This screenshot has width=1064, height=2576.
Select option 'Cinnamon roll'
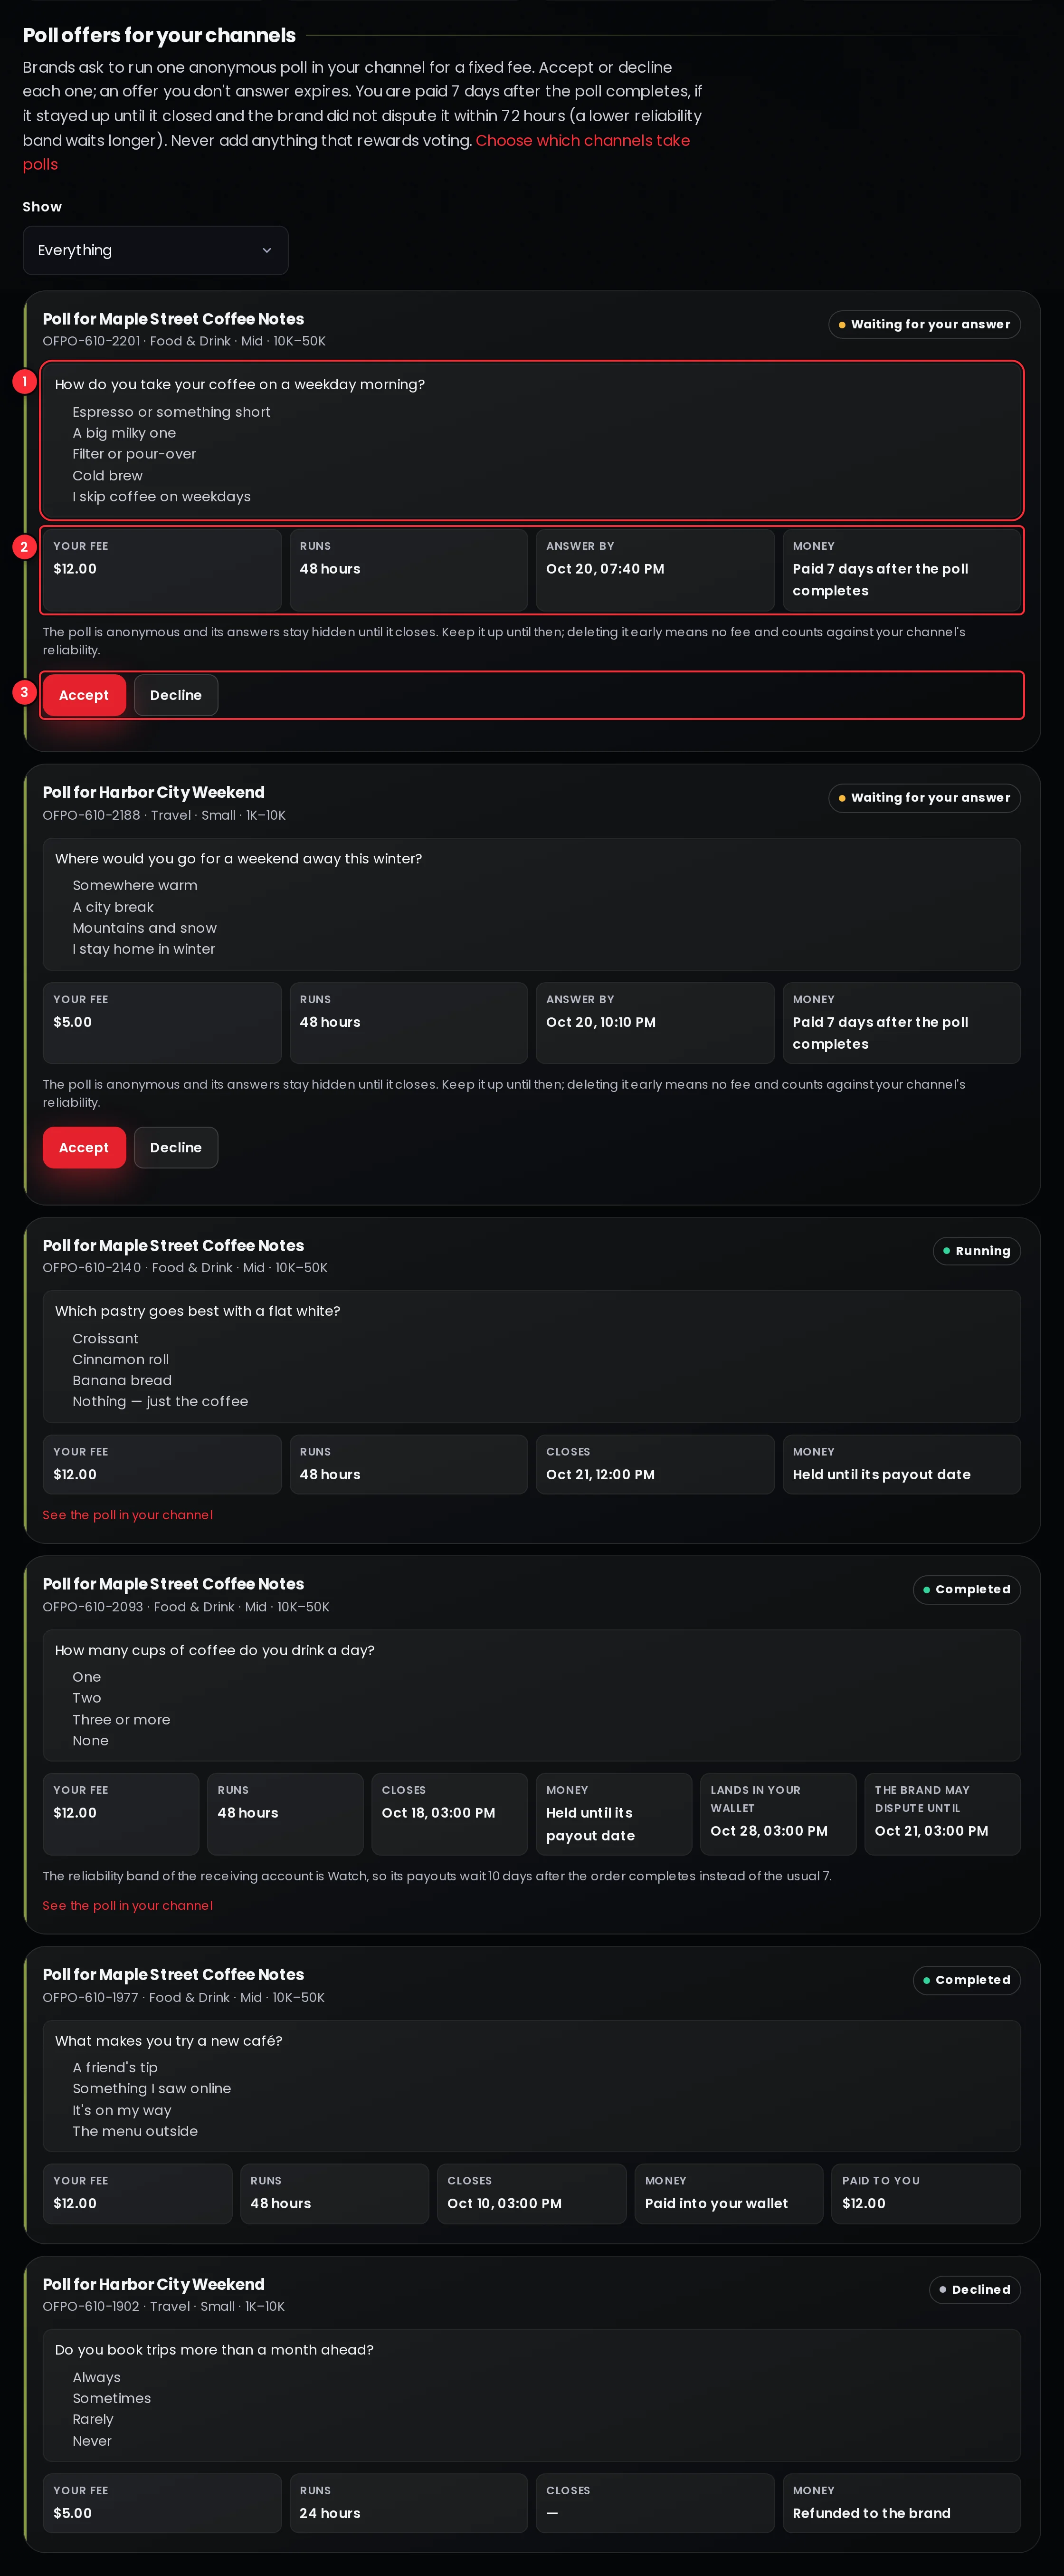[x=120, y=1359]
